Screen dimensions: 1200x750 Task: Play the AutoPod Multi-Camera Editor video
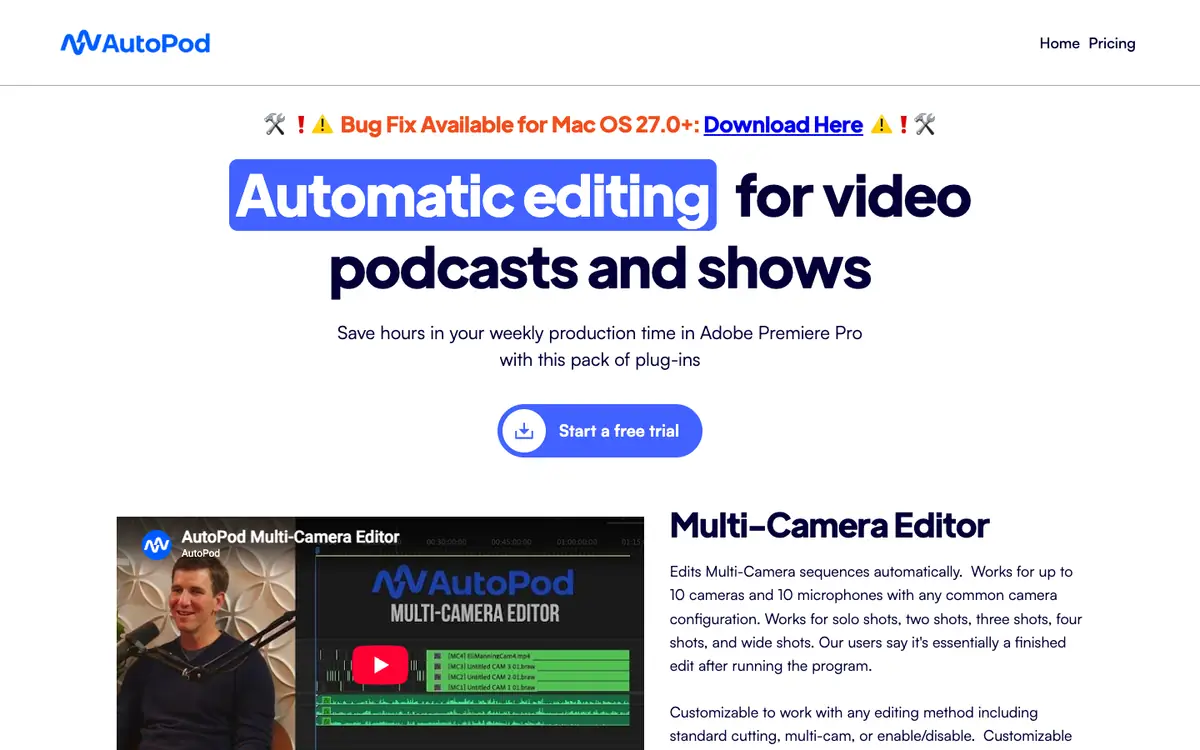point(380,665)
